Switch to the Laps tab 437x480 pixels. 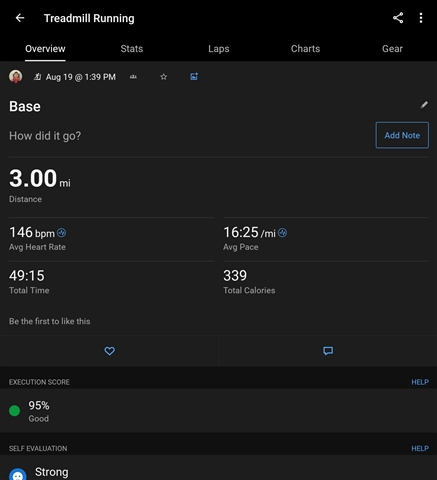coord(219,49)
